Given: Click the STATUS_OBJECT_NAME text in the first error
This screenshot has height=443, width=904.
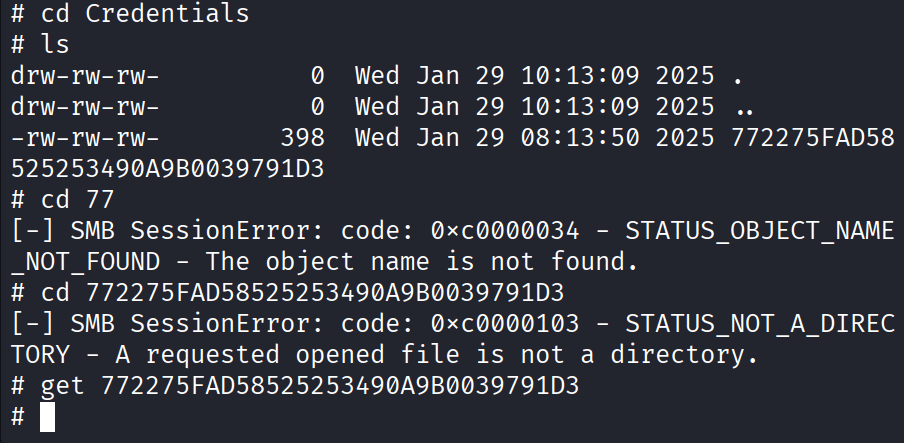Looking at the screenshot, I should pos(759,231).
